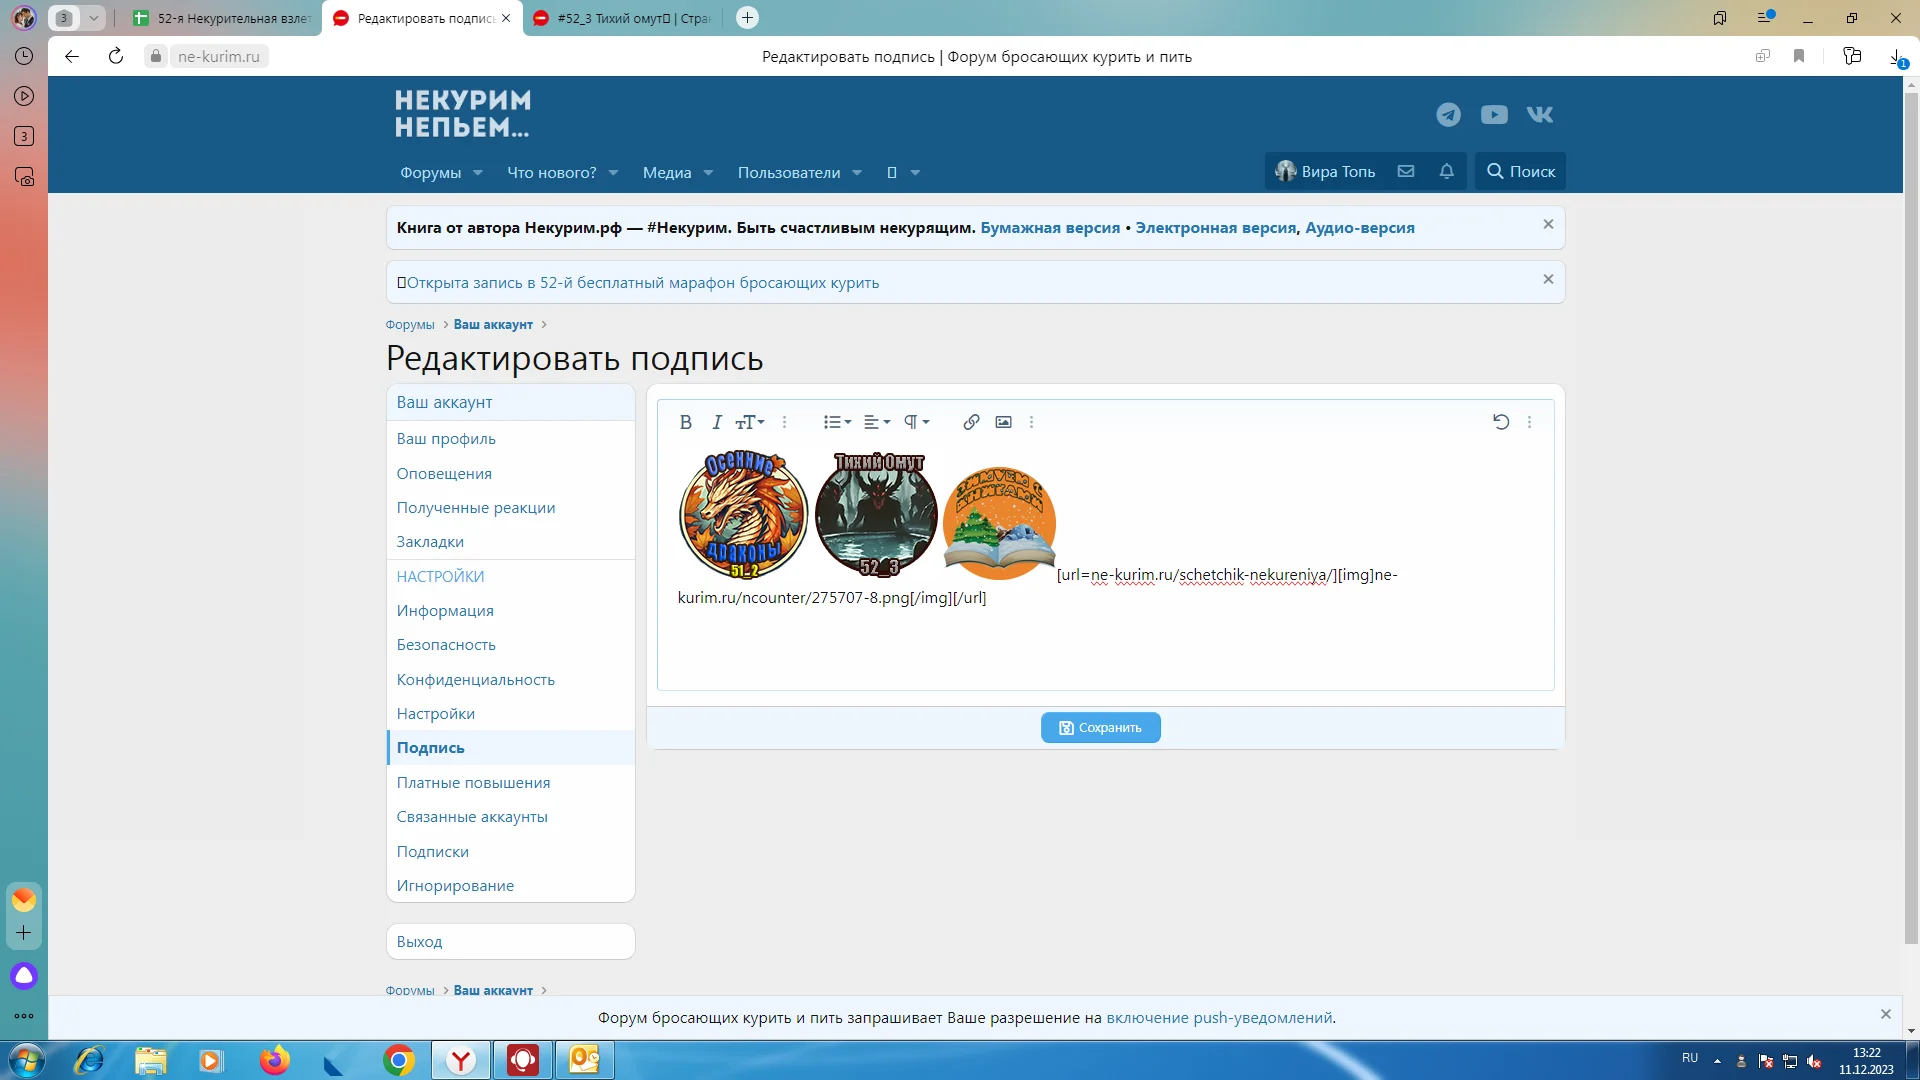Viewport: 1920px width, 1080px height.
Task: Expand the Пользователи menu
Action: click(797, 172)
